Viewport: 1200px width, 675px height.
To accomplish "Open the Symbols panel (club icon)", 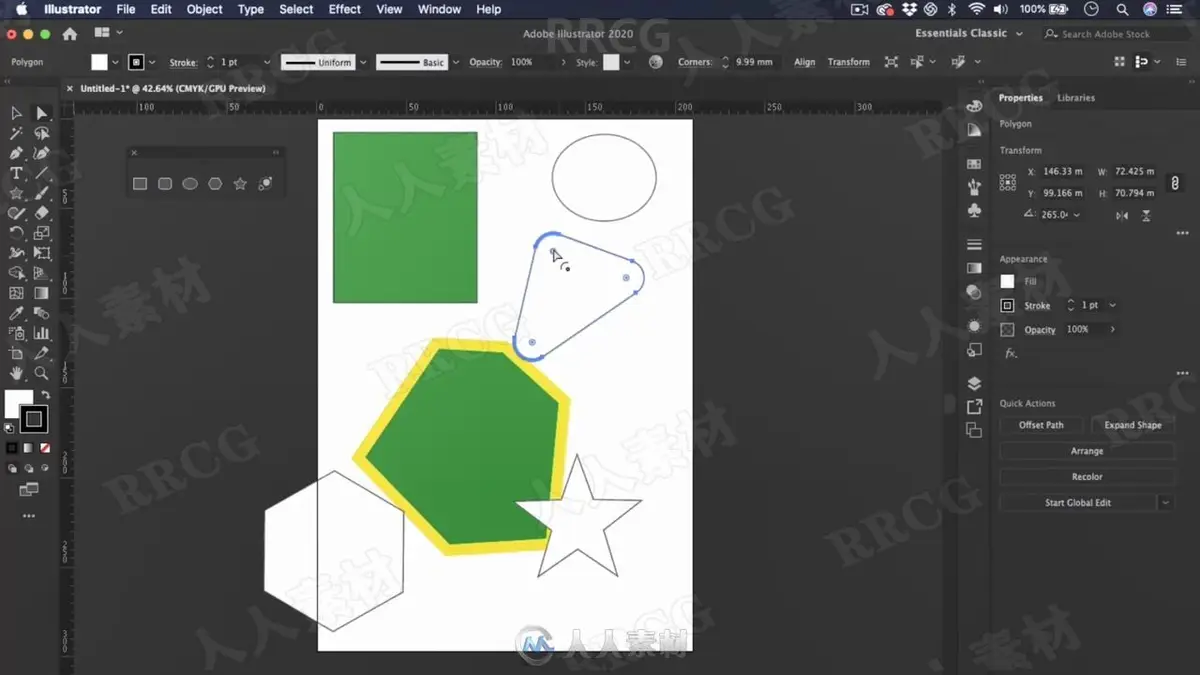I will (974, 211).
